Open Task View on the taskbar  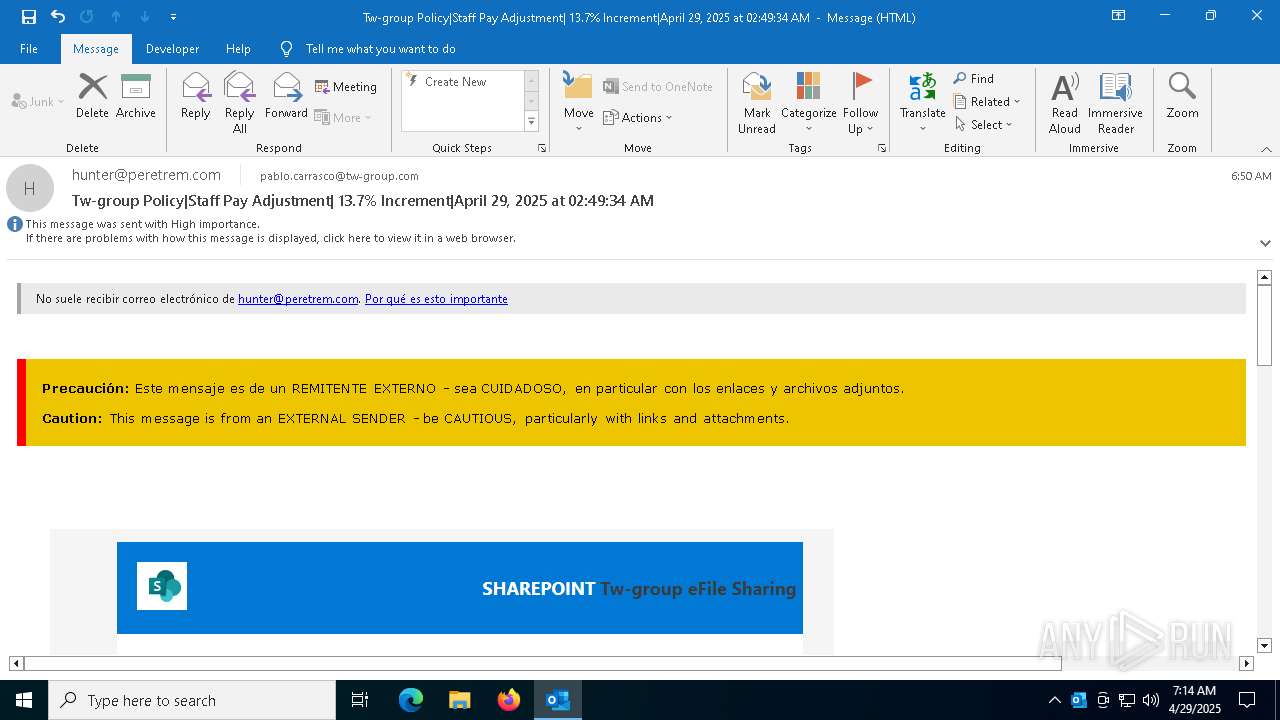pyautogui.click(x=360, y=700)
